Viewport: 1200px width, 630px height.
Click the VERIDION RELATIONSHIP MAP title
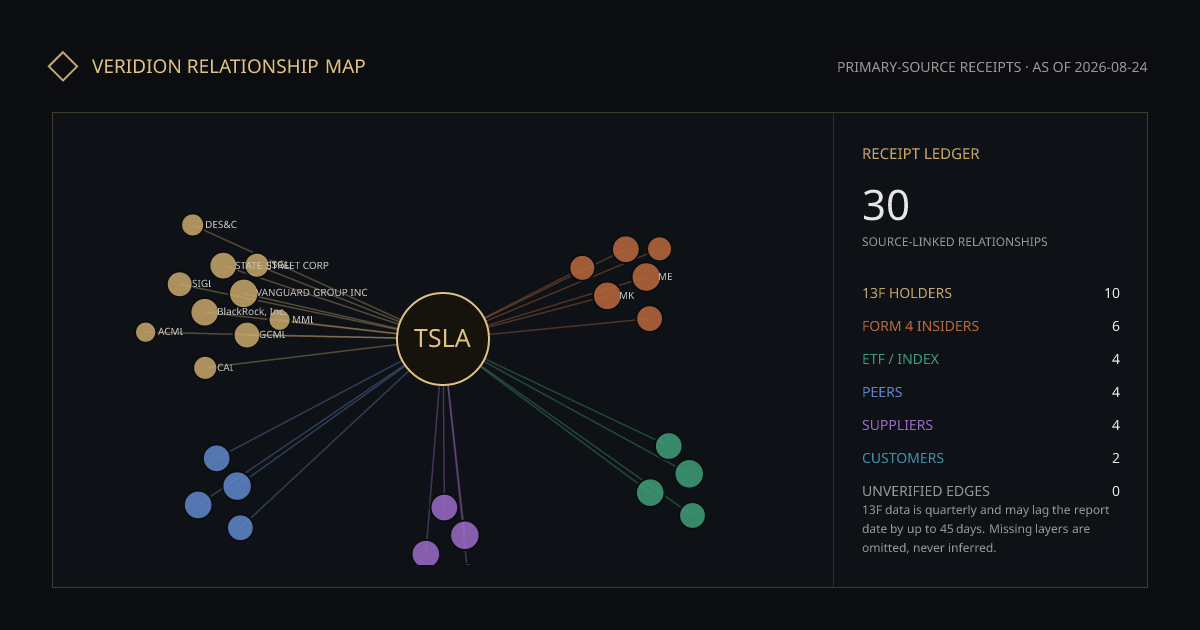pos(229,66)
